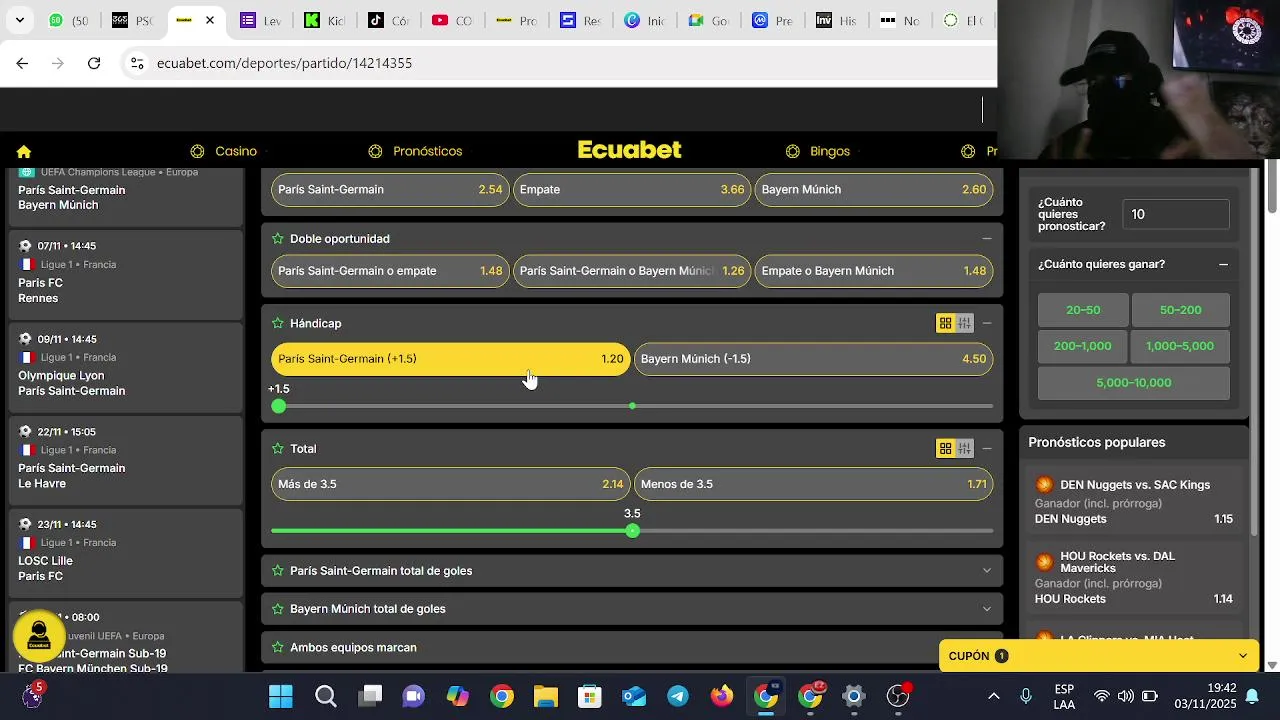Choose 5,000-10,000 winnings range
This screenshot has height=720, width=1280.
(1133, 383)
